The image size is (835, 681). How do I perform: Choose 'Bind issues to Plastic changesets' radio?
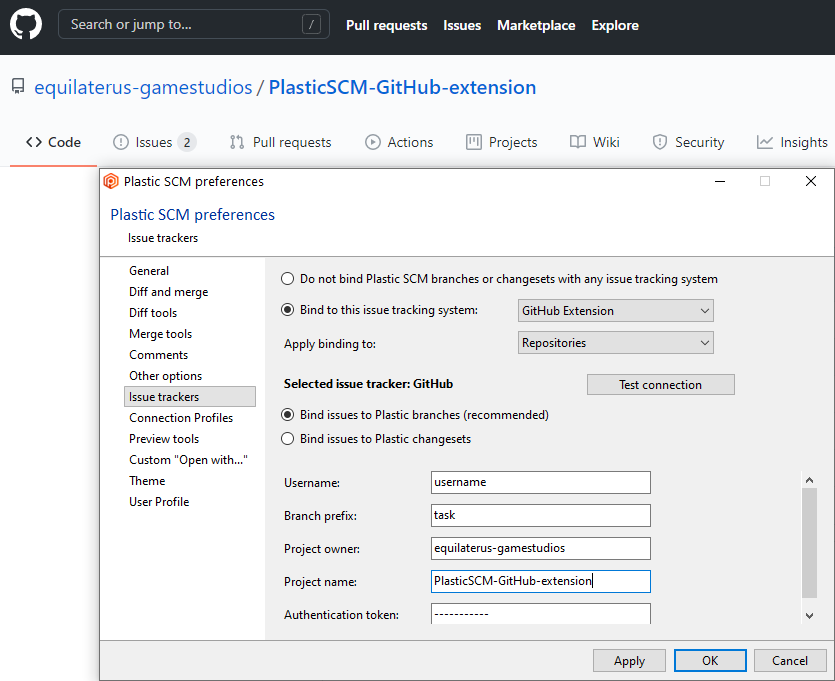[288, 439]
